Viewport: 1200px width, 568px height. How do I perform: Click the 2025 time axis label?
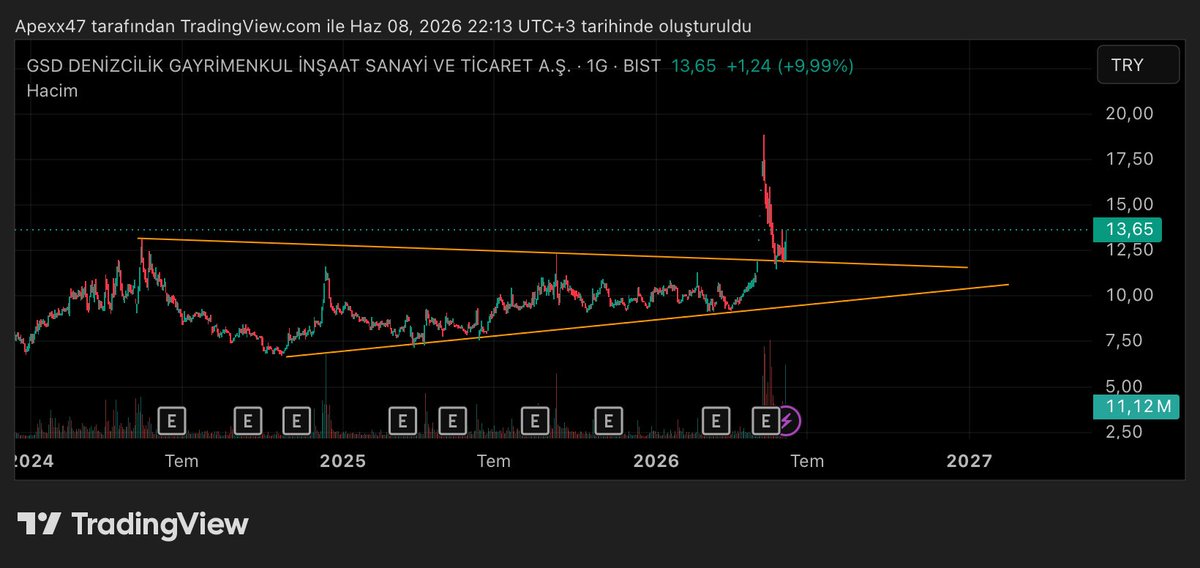click(x=343, y=461)
